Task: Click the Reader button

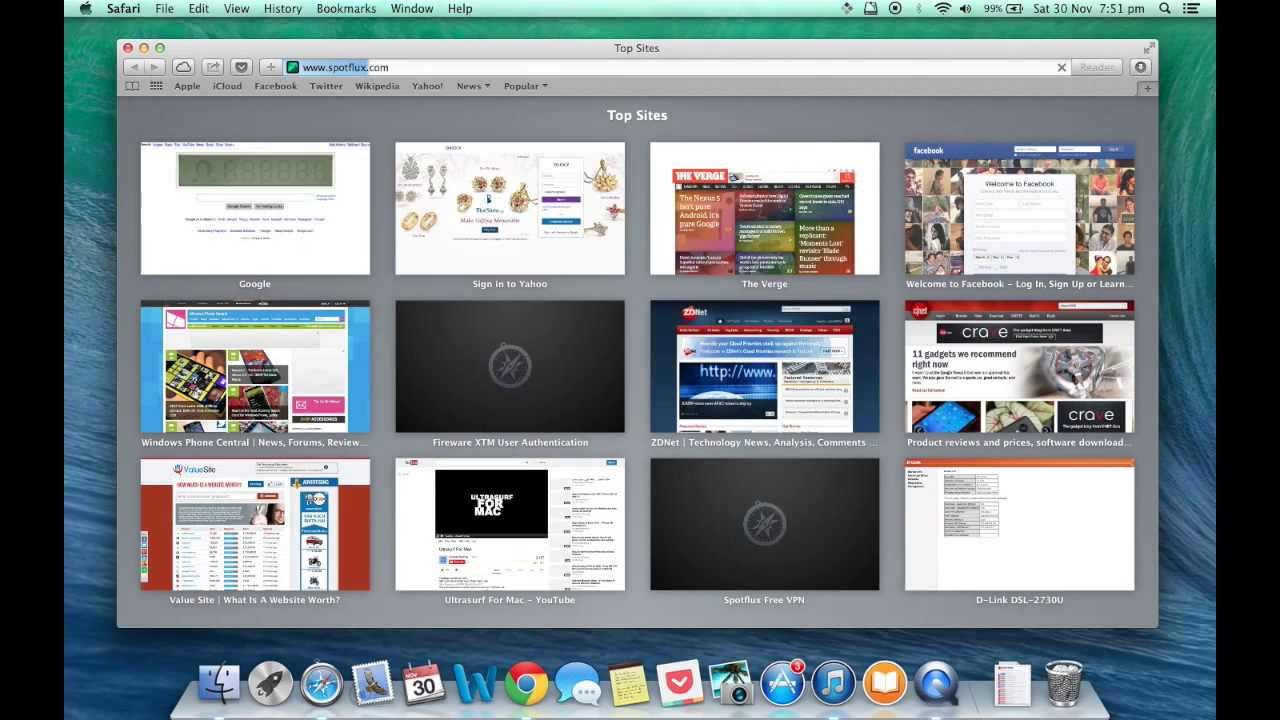Action: pyautogui.click(x=1097, y=67)
